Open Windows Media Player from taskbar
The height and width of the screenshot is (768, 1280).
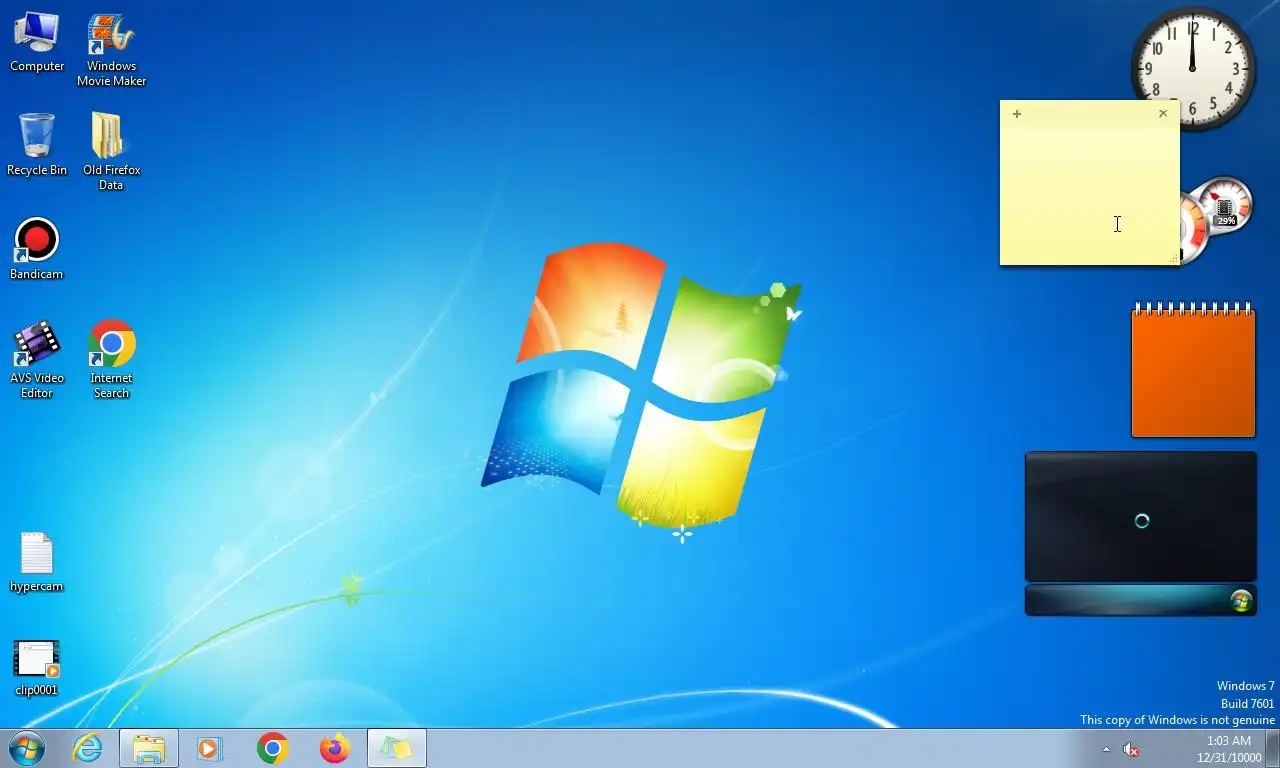coord(210,748)
